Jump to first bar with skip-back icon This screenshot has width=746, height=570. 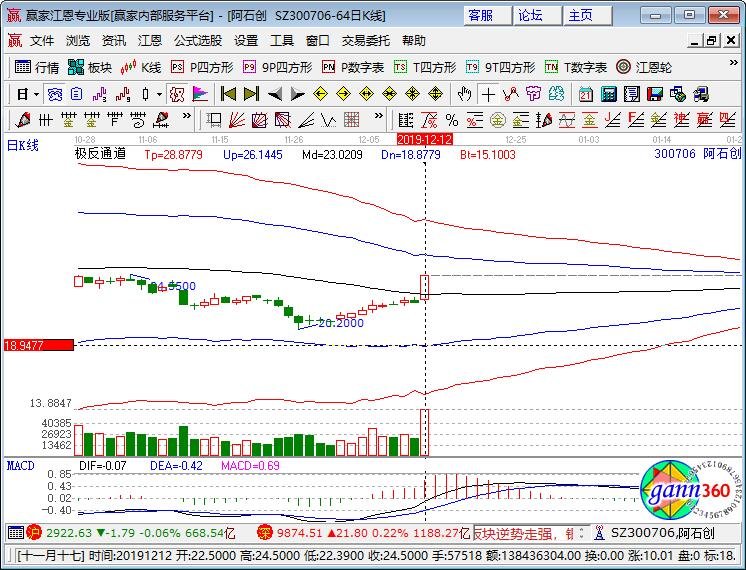pos(229,94)
